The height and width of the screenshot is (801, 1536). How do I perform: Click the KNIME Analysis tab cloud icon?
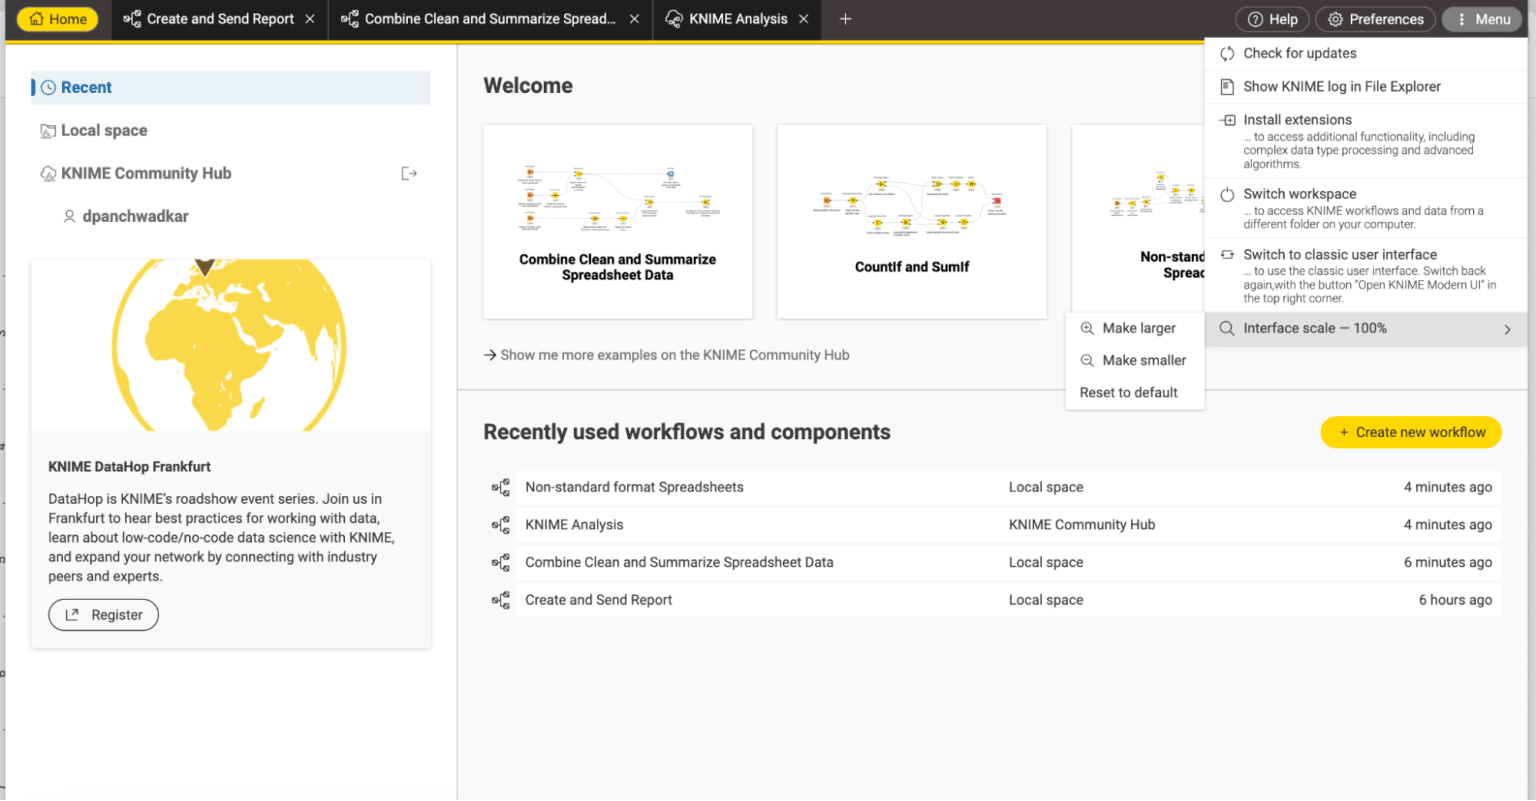674,19
